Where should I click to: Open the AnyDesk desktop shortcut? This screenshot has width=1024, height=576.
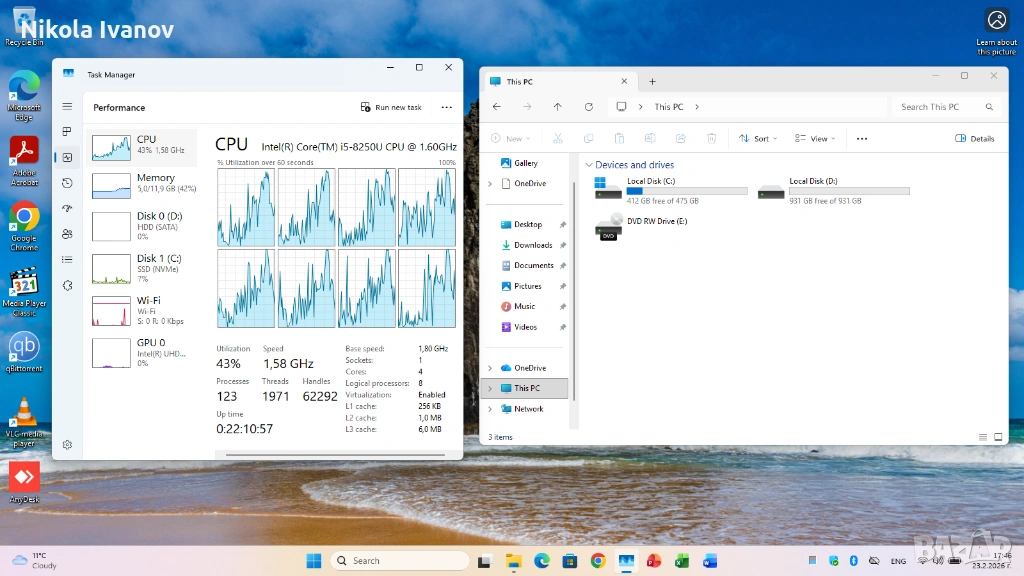24,478
